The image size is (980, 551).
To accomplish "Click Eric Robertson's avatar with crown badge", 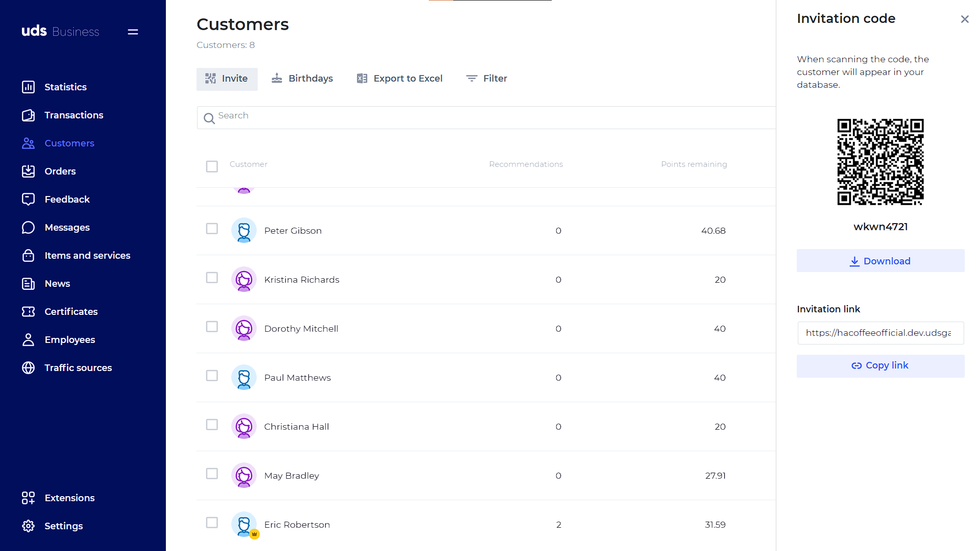I will (x=244, y=525).
